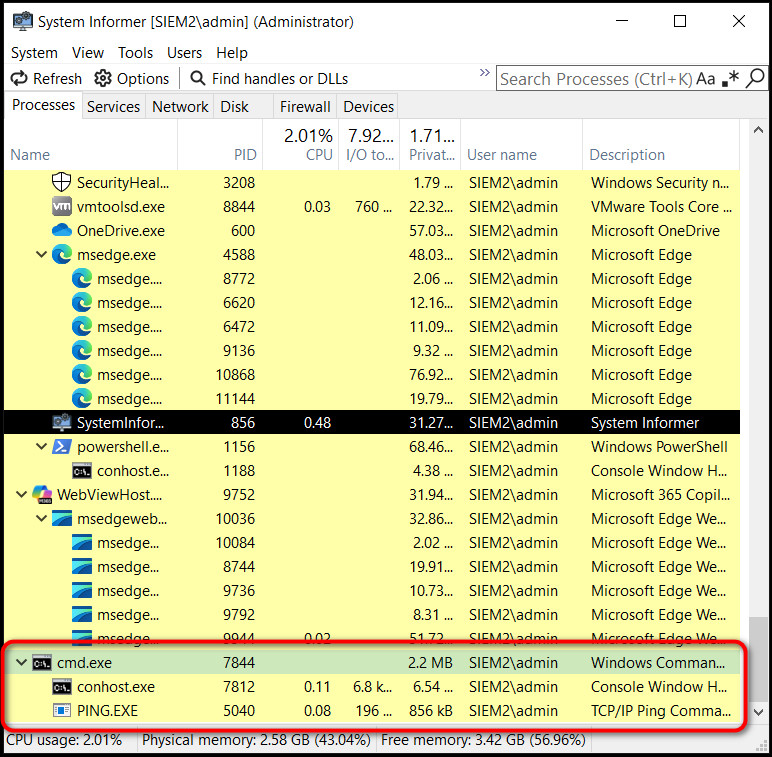
Task: Click the Refresh toolbar button
Action: pos(46,78)
